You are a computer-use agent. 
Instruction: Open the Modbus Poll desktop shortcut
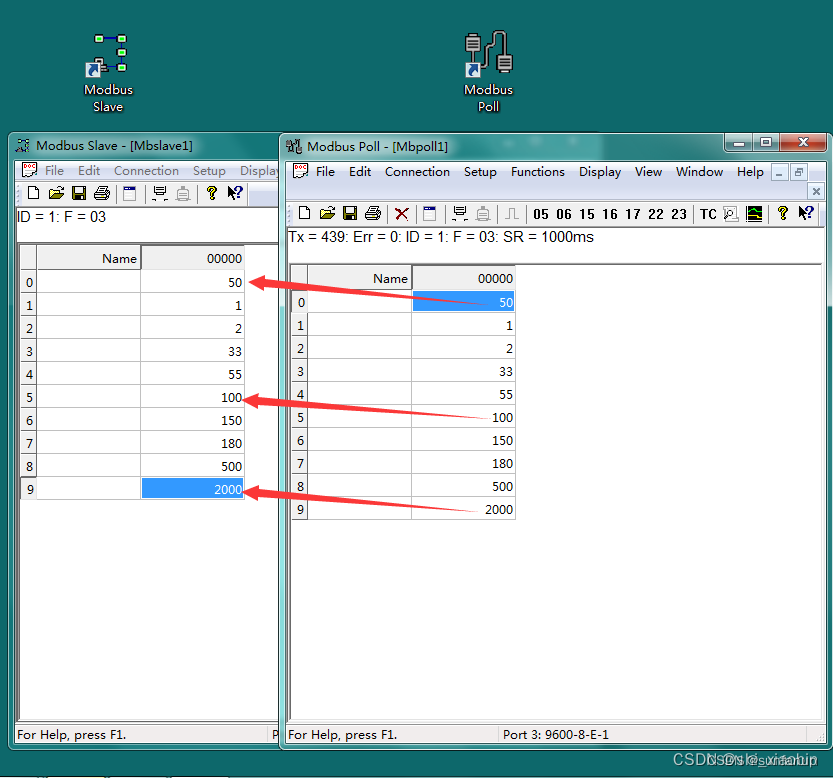click(x=488, y=72)
